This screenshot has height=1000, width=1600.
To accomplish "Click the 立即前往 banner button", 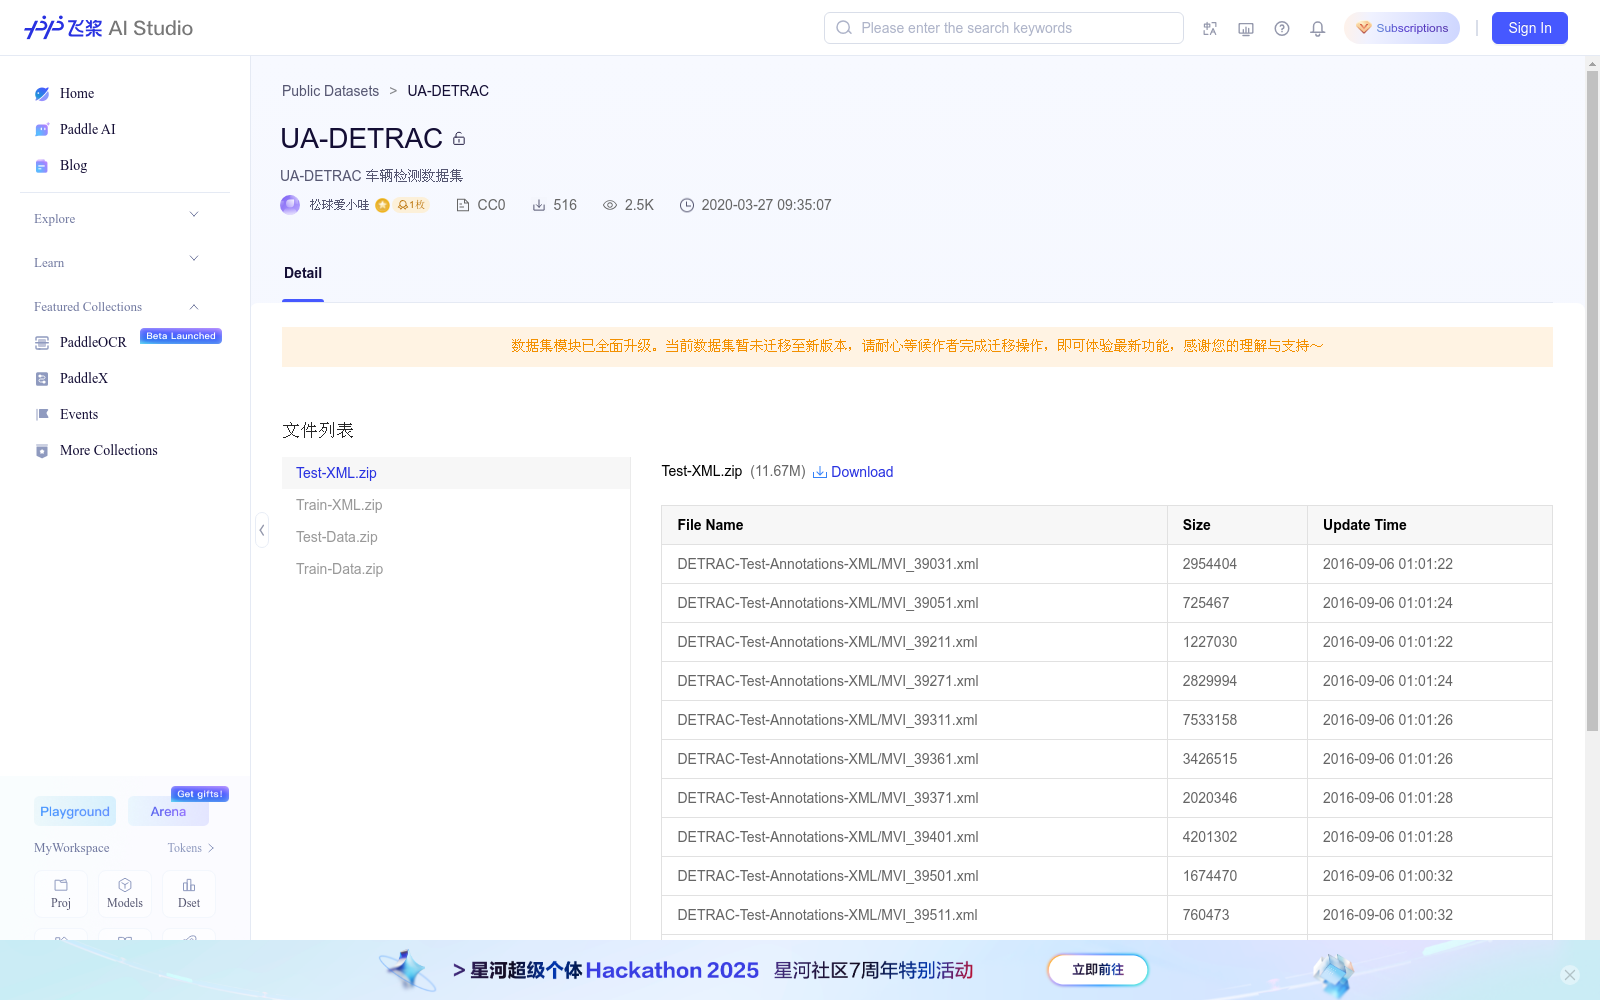I will [x=1098, y=970].
